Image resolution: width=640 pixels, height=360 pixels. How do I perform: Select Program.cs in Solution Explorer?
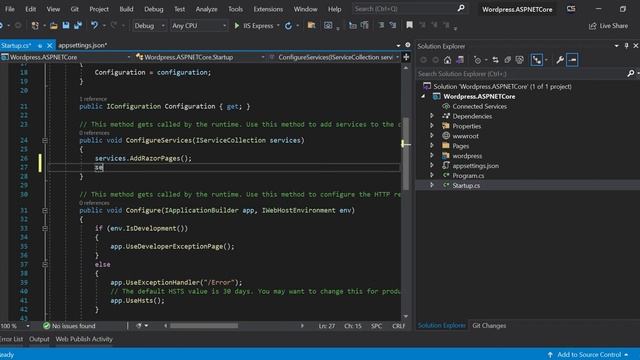click(468, 176)
